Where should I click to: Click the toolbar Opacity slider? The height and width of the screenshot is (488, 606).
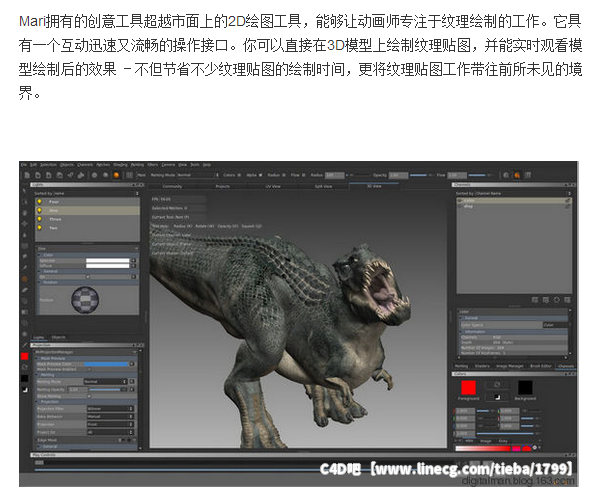point(420,175)
